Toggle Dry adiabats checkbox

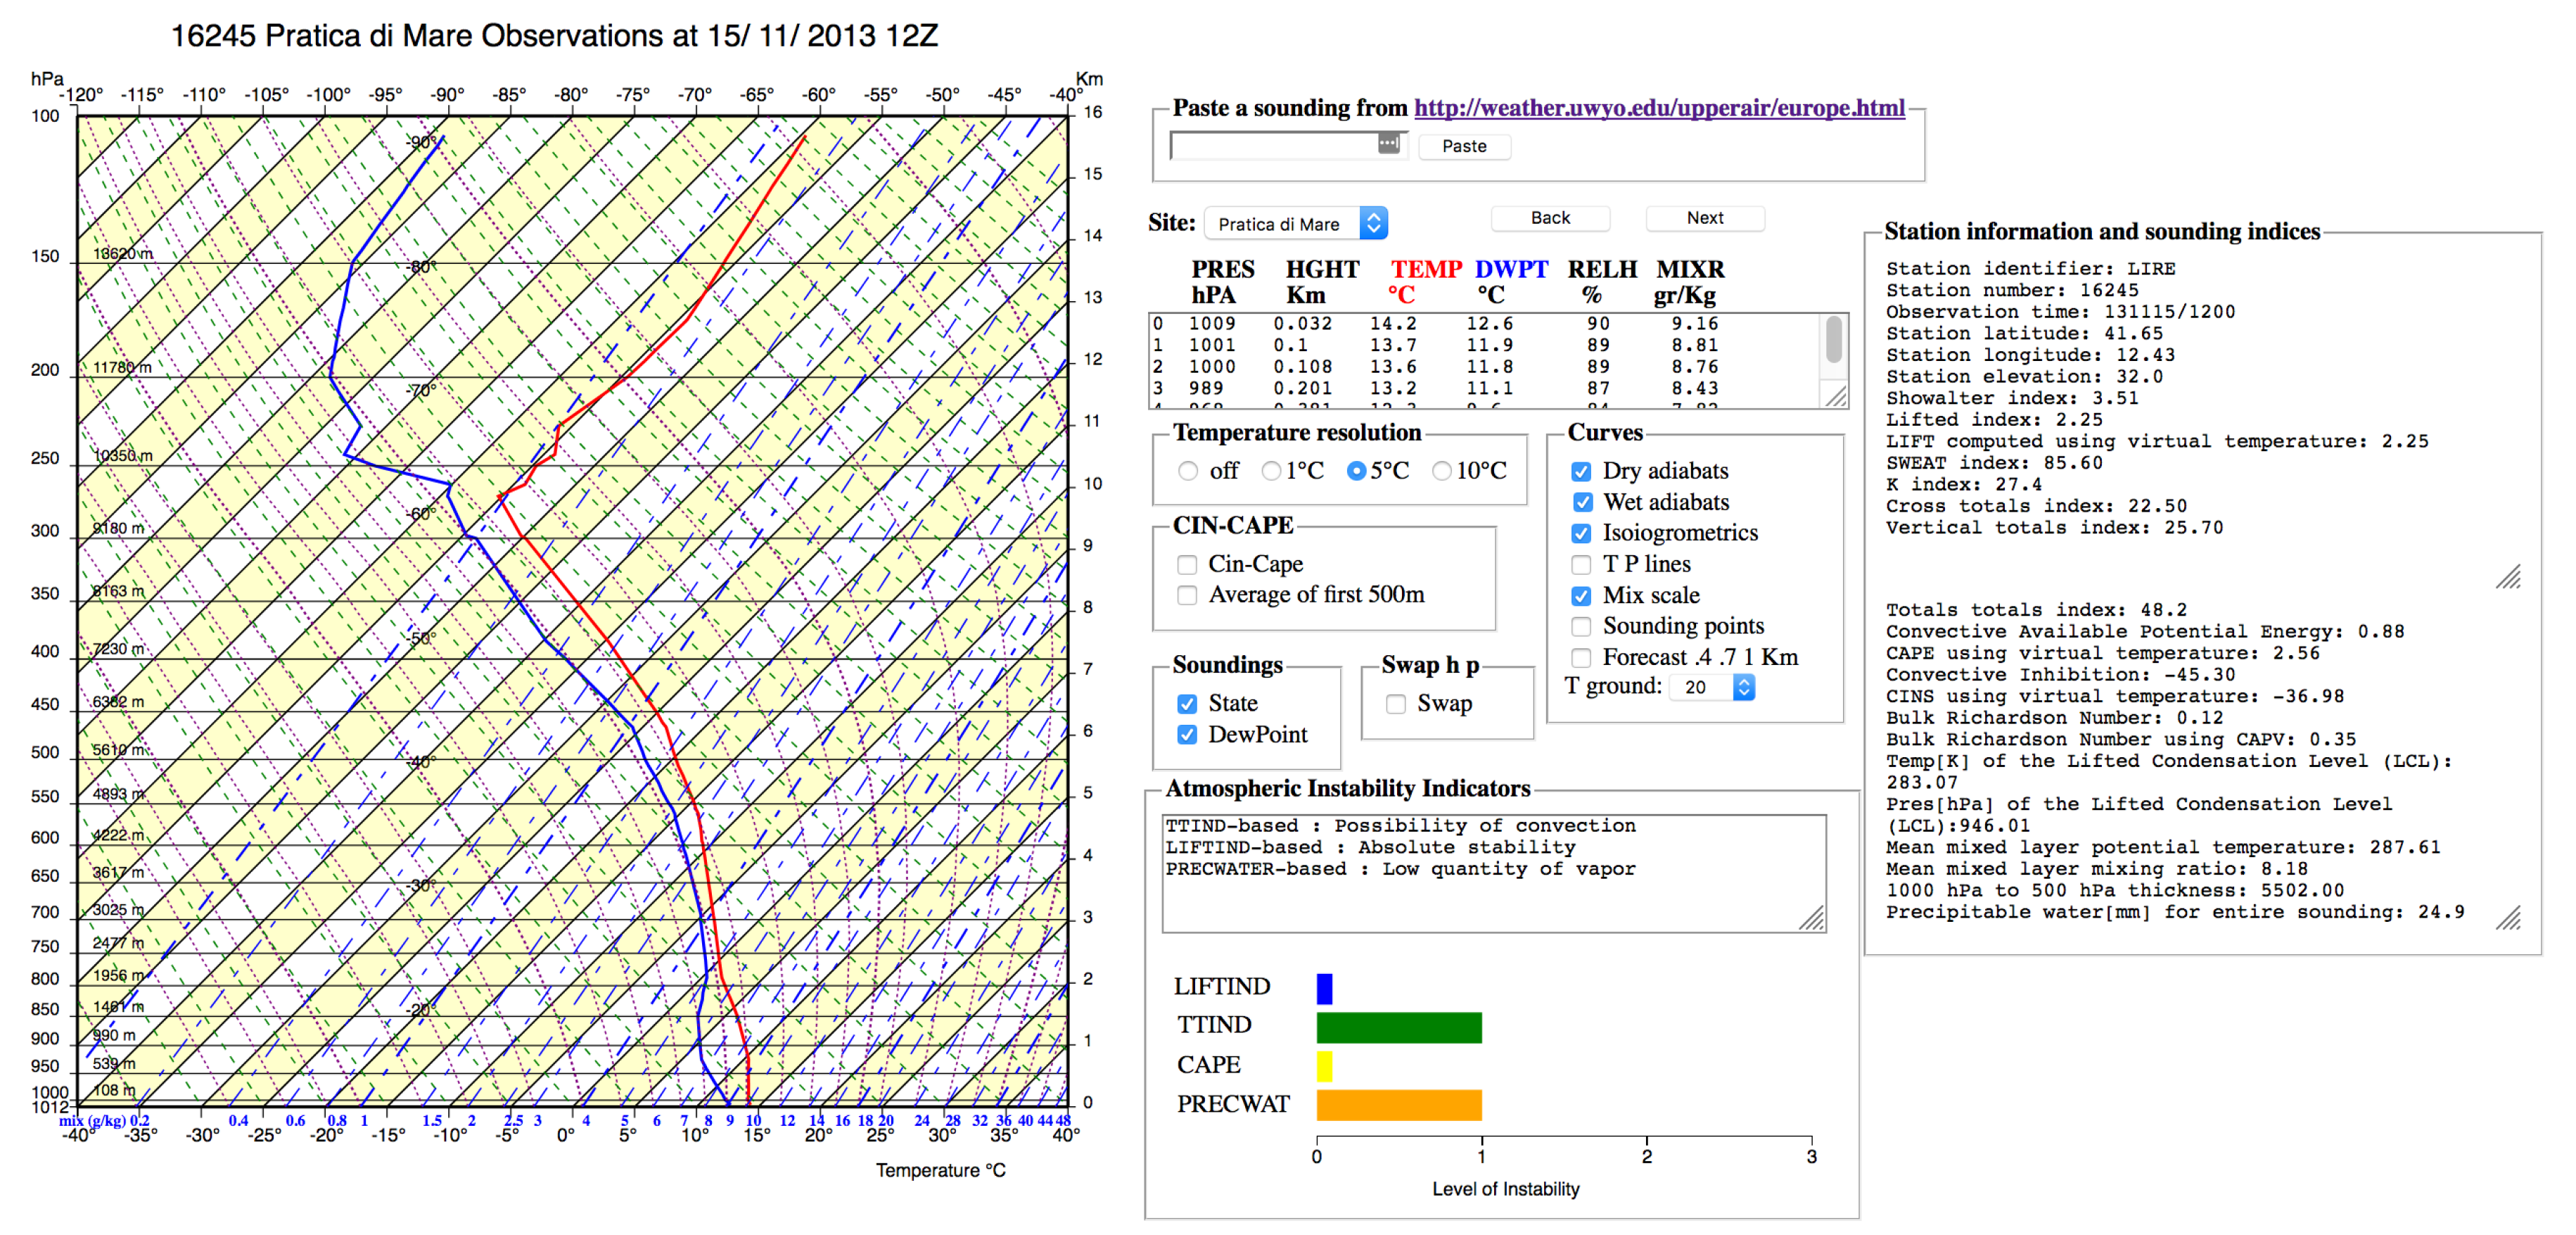1581,472
